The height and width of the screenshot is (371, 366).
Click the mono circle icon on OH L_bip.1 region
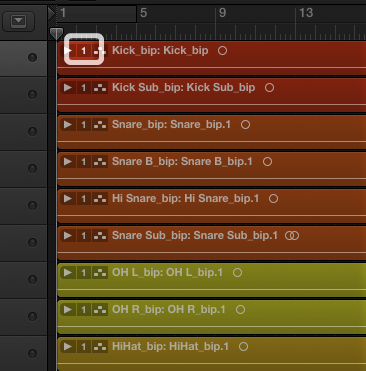pos(237,273)
